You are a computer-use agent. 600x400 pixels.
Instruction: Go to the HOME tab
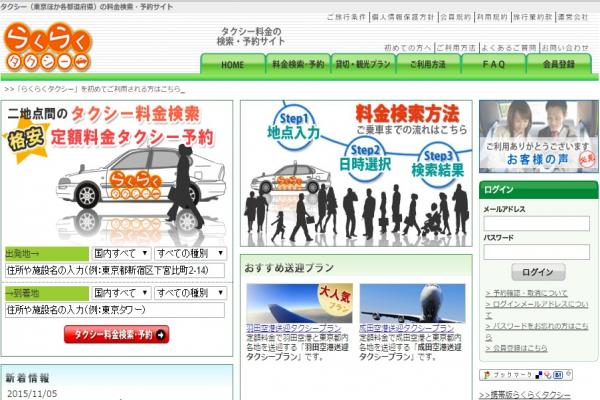click(x=233, y=64)
